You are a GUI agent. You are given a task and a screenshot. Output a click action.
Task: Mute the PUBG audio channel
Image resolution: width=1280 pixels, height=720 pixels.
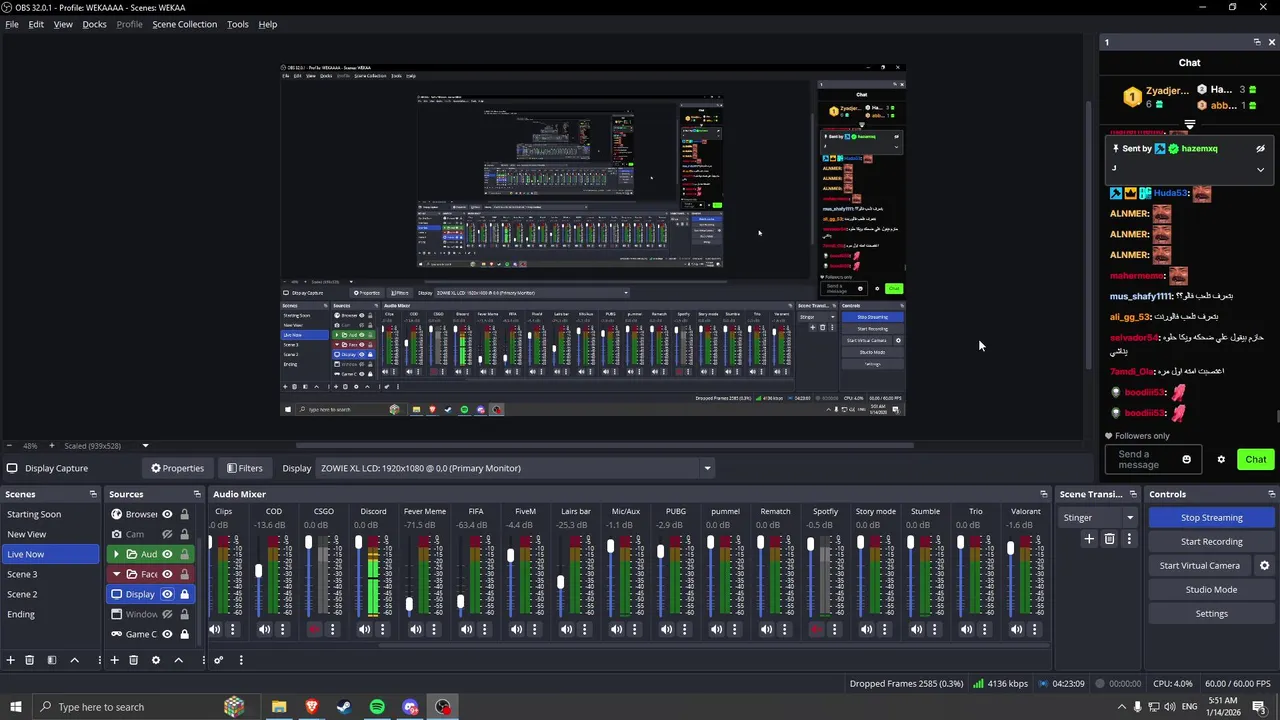pyautogui.click(x=666, y=629)
